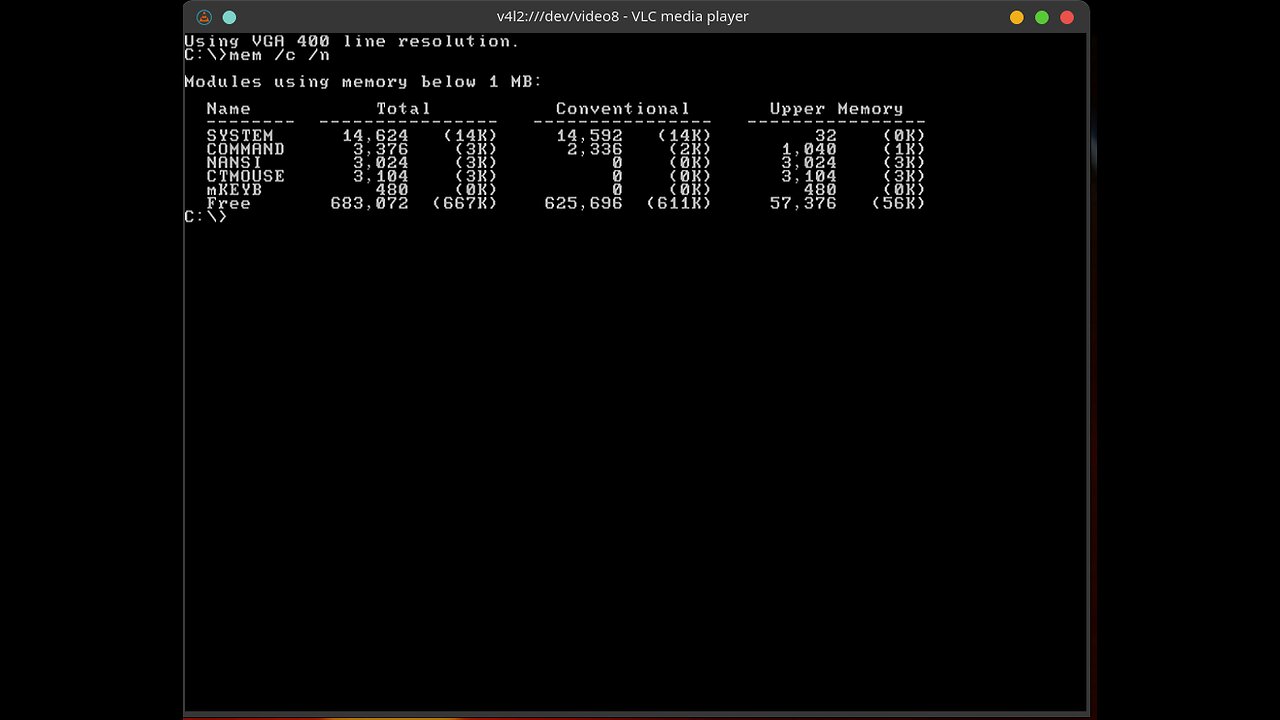Click the 'Free' row label
The height and width of the screenshot is (720, 1280).
(229, 203)
